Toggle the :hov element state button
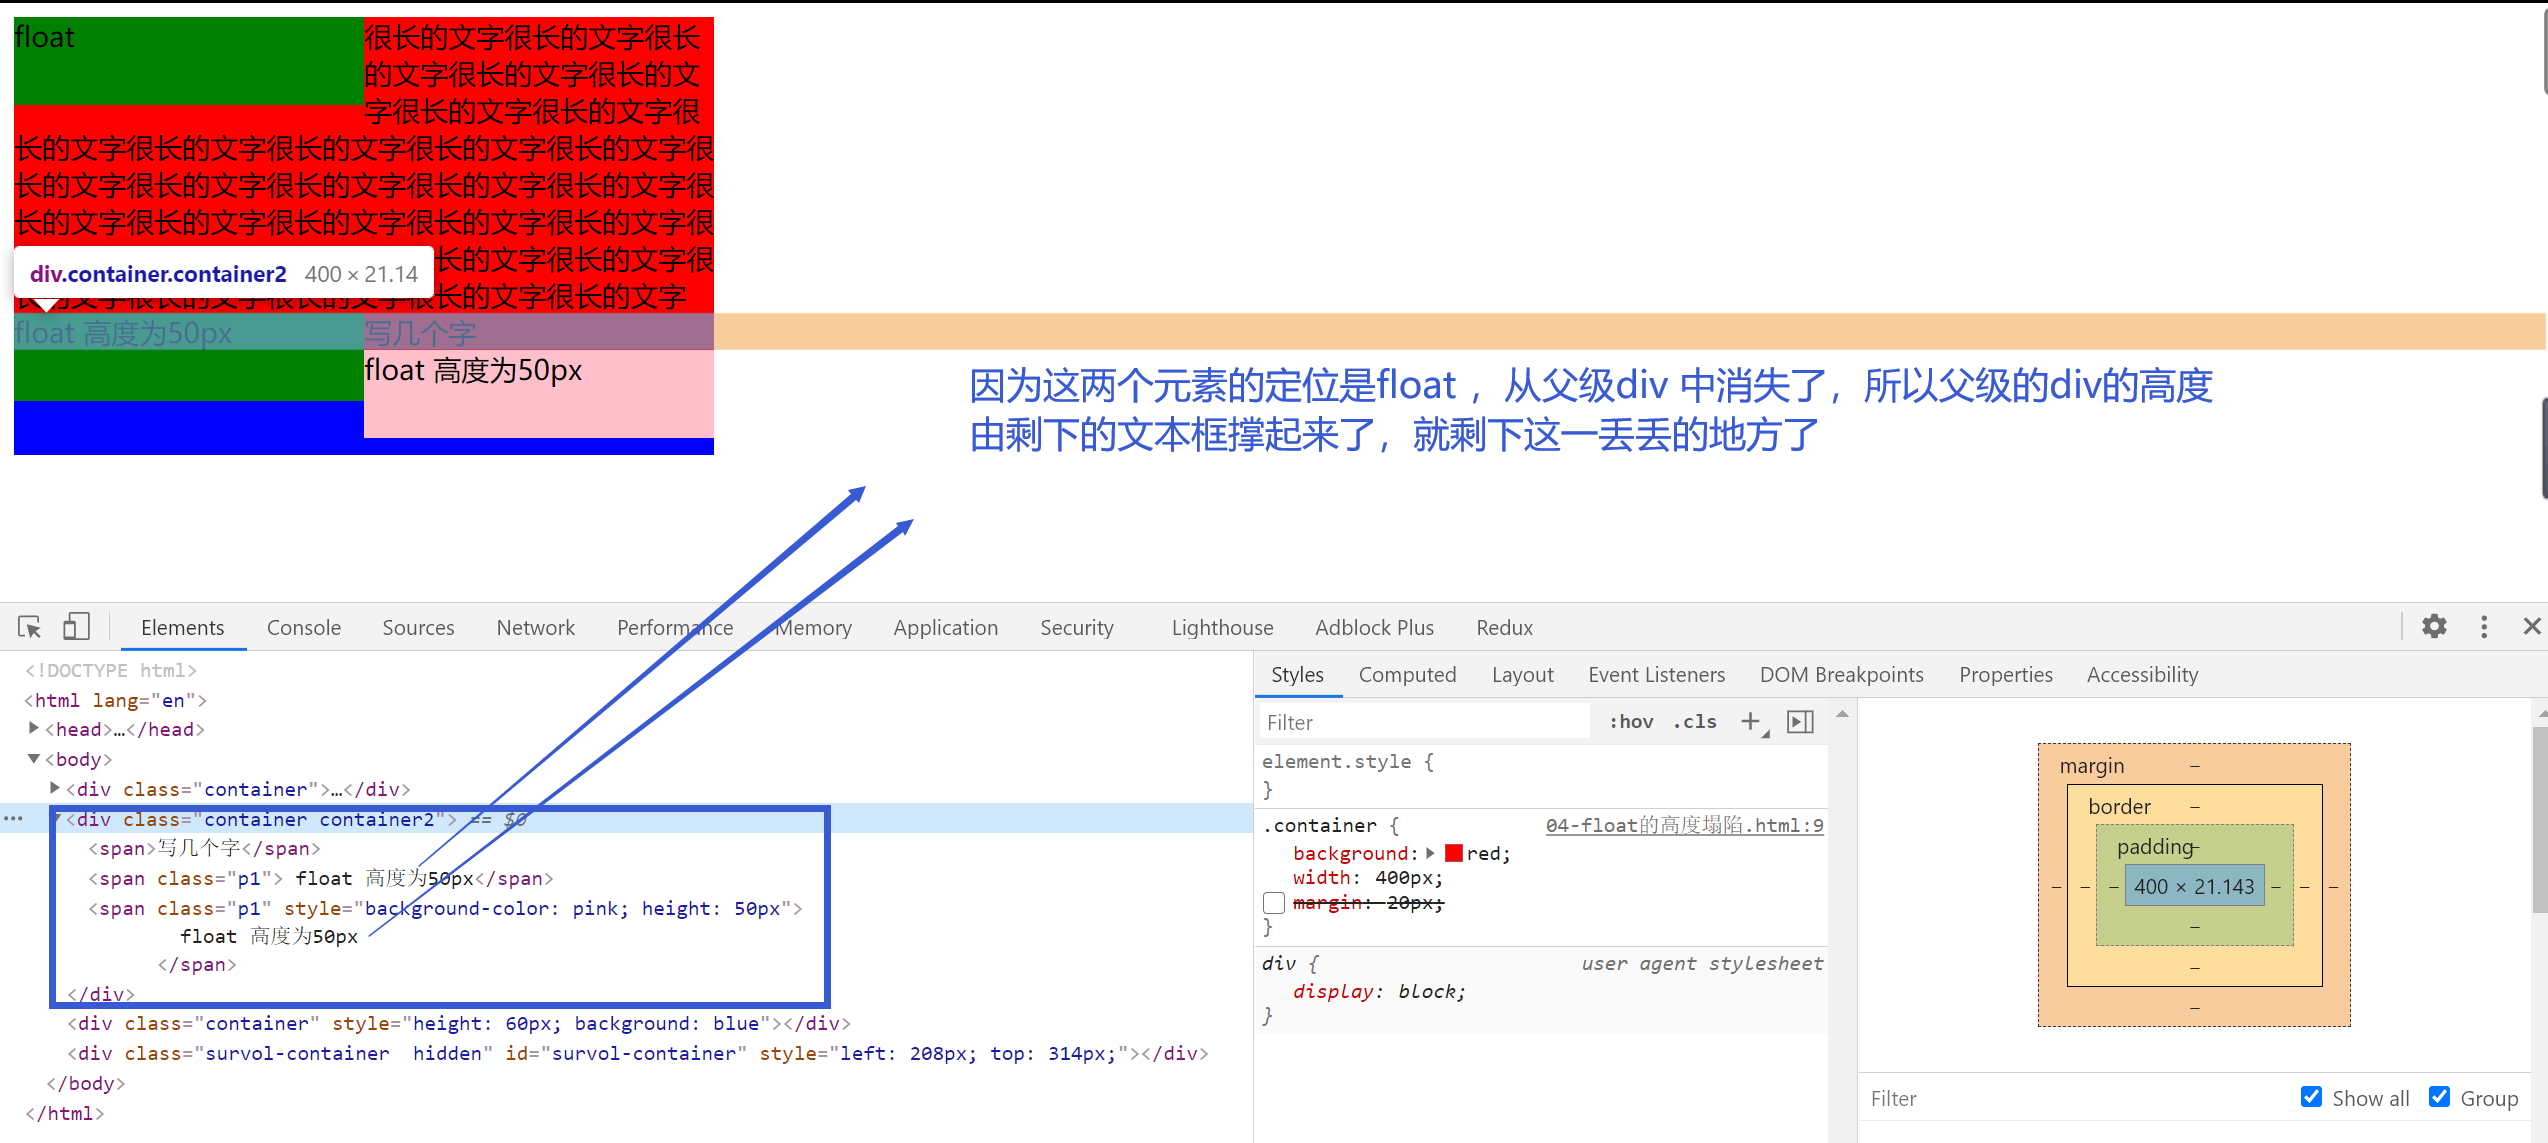2548x1143 pixels. tap(1631, 722)
